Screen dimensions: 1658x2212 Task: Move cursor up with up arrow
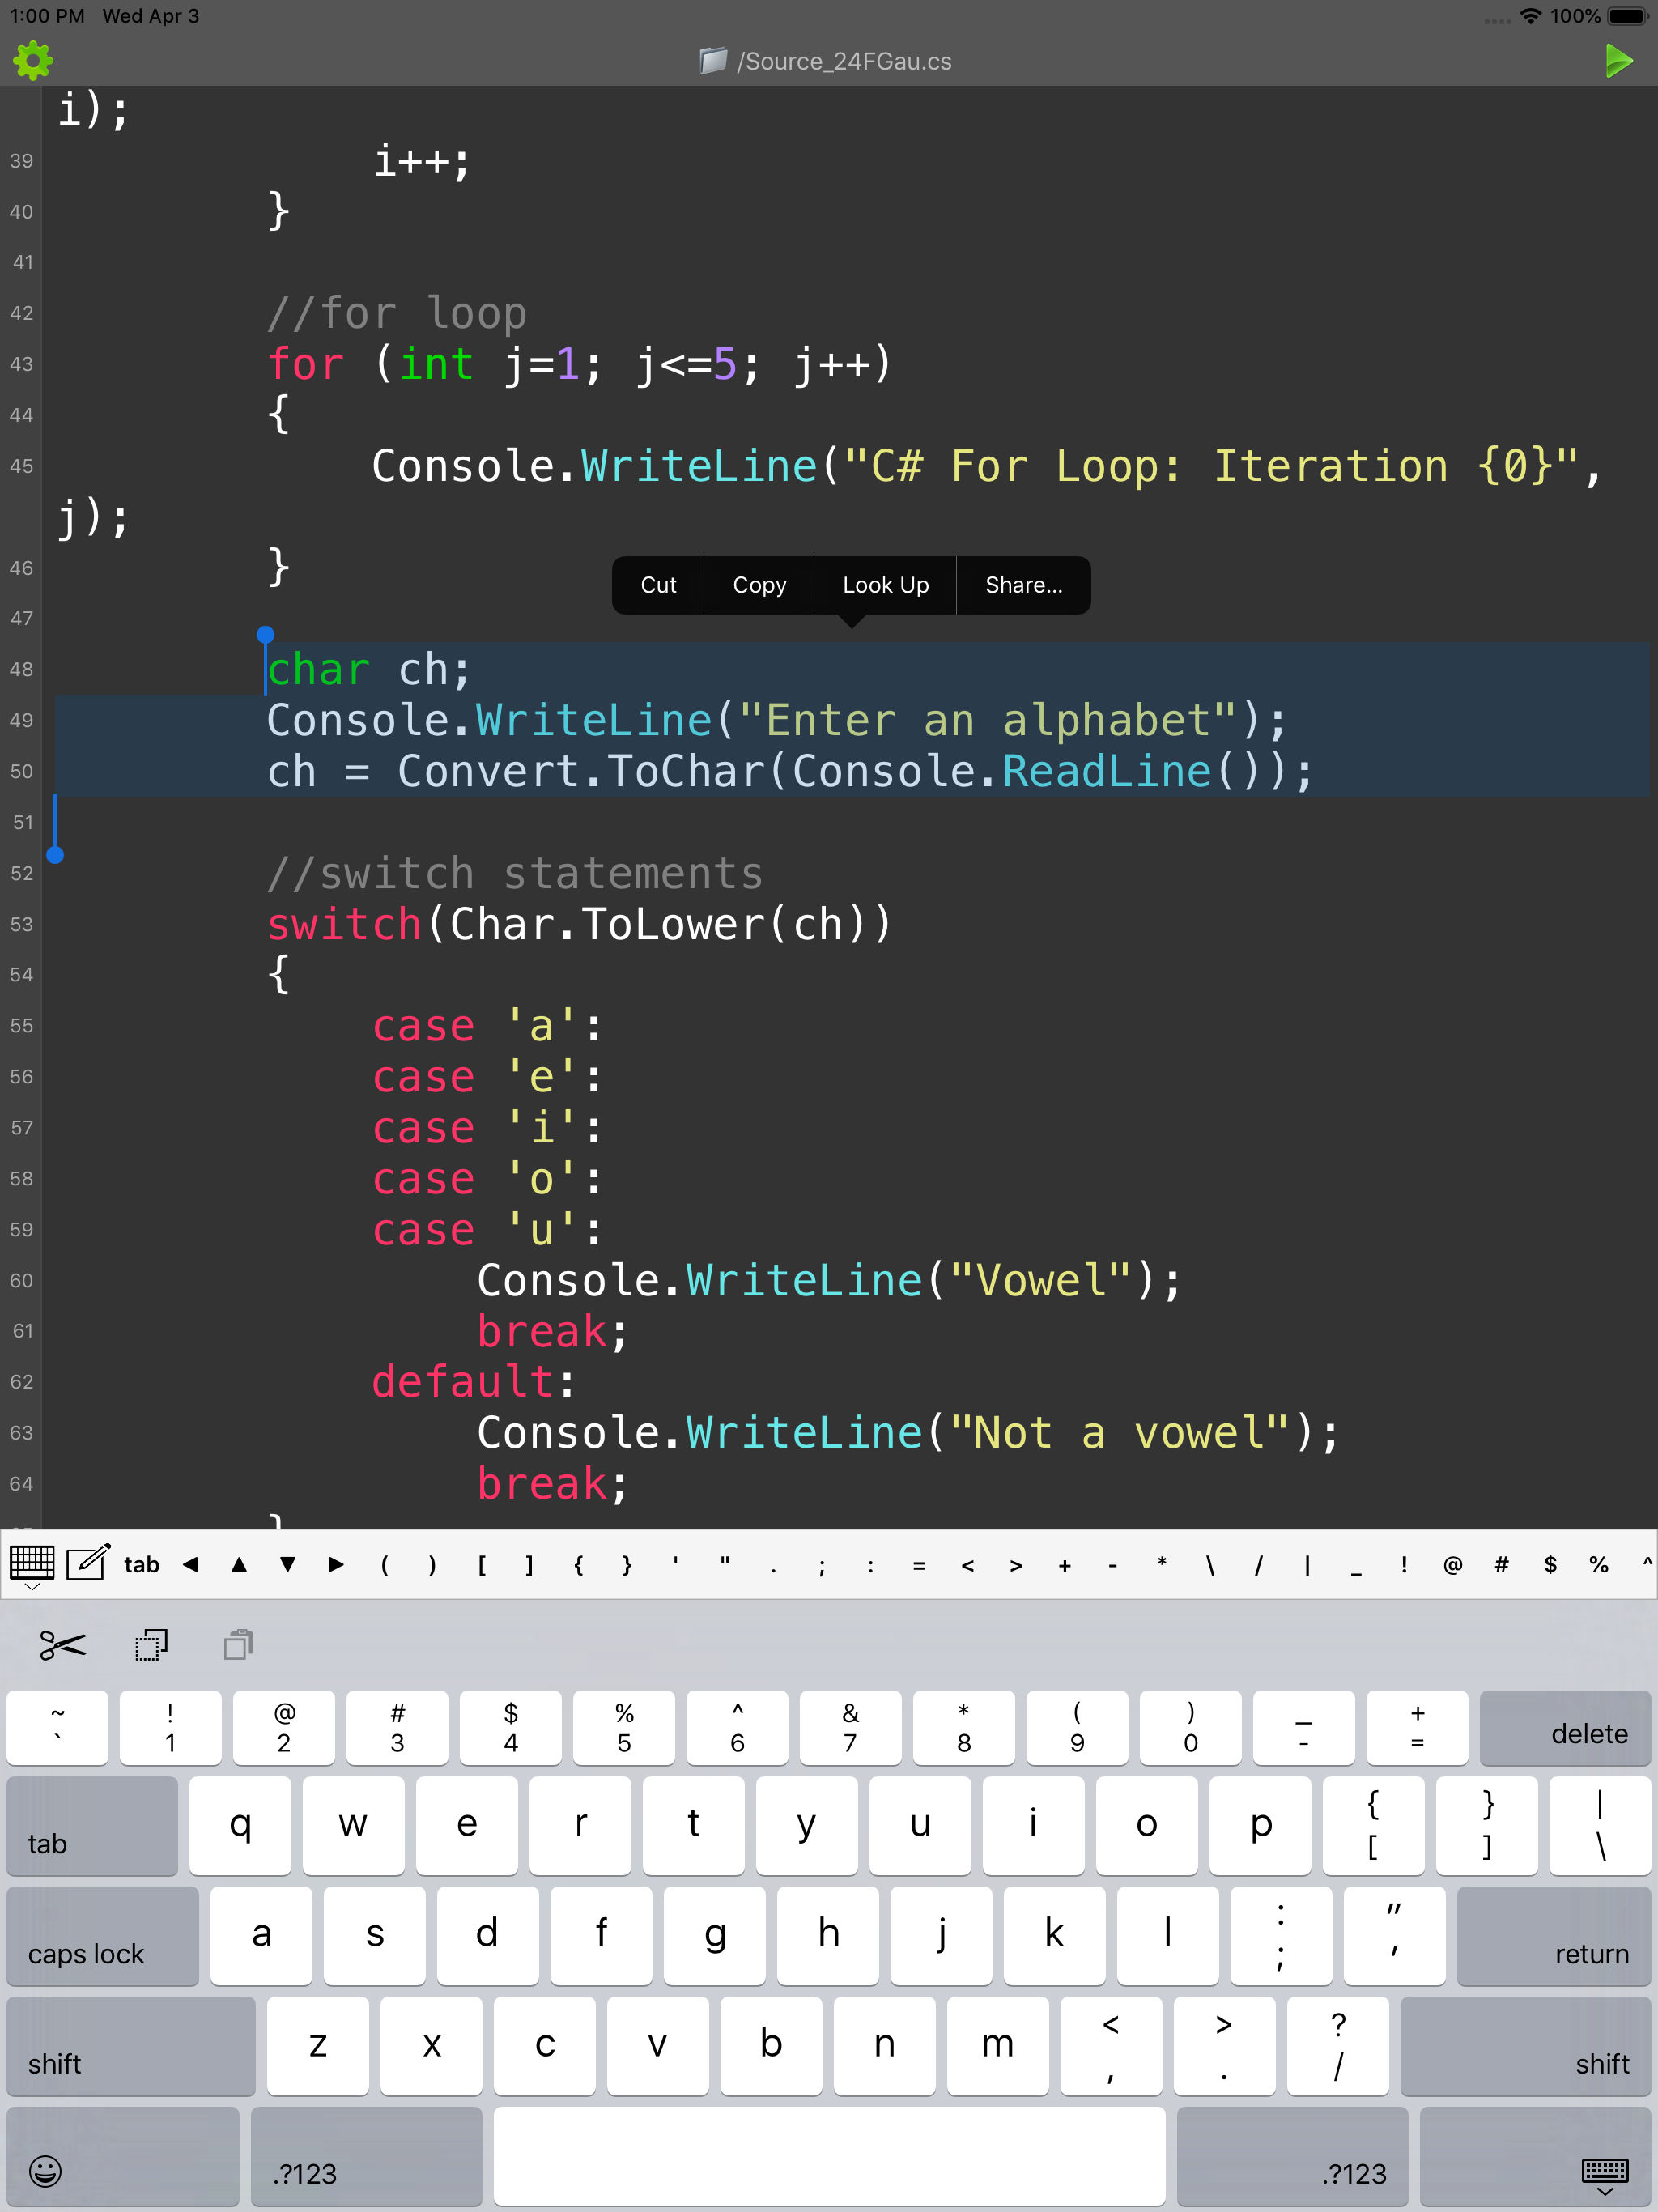click(239, 1565)
